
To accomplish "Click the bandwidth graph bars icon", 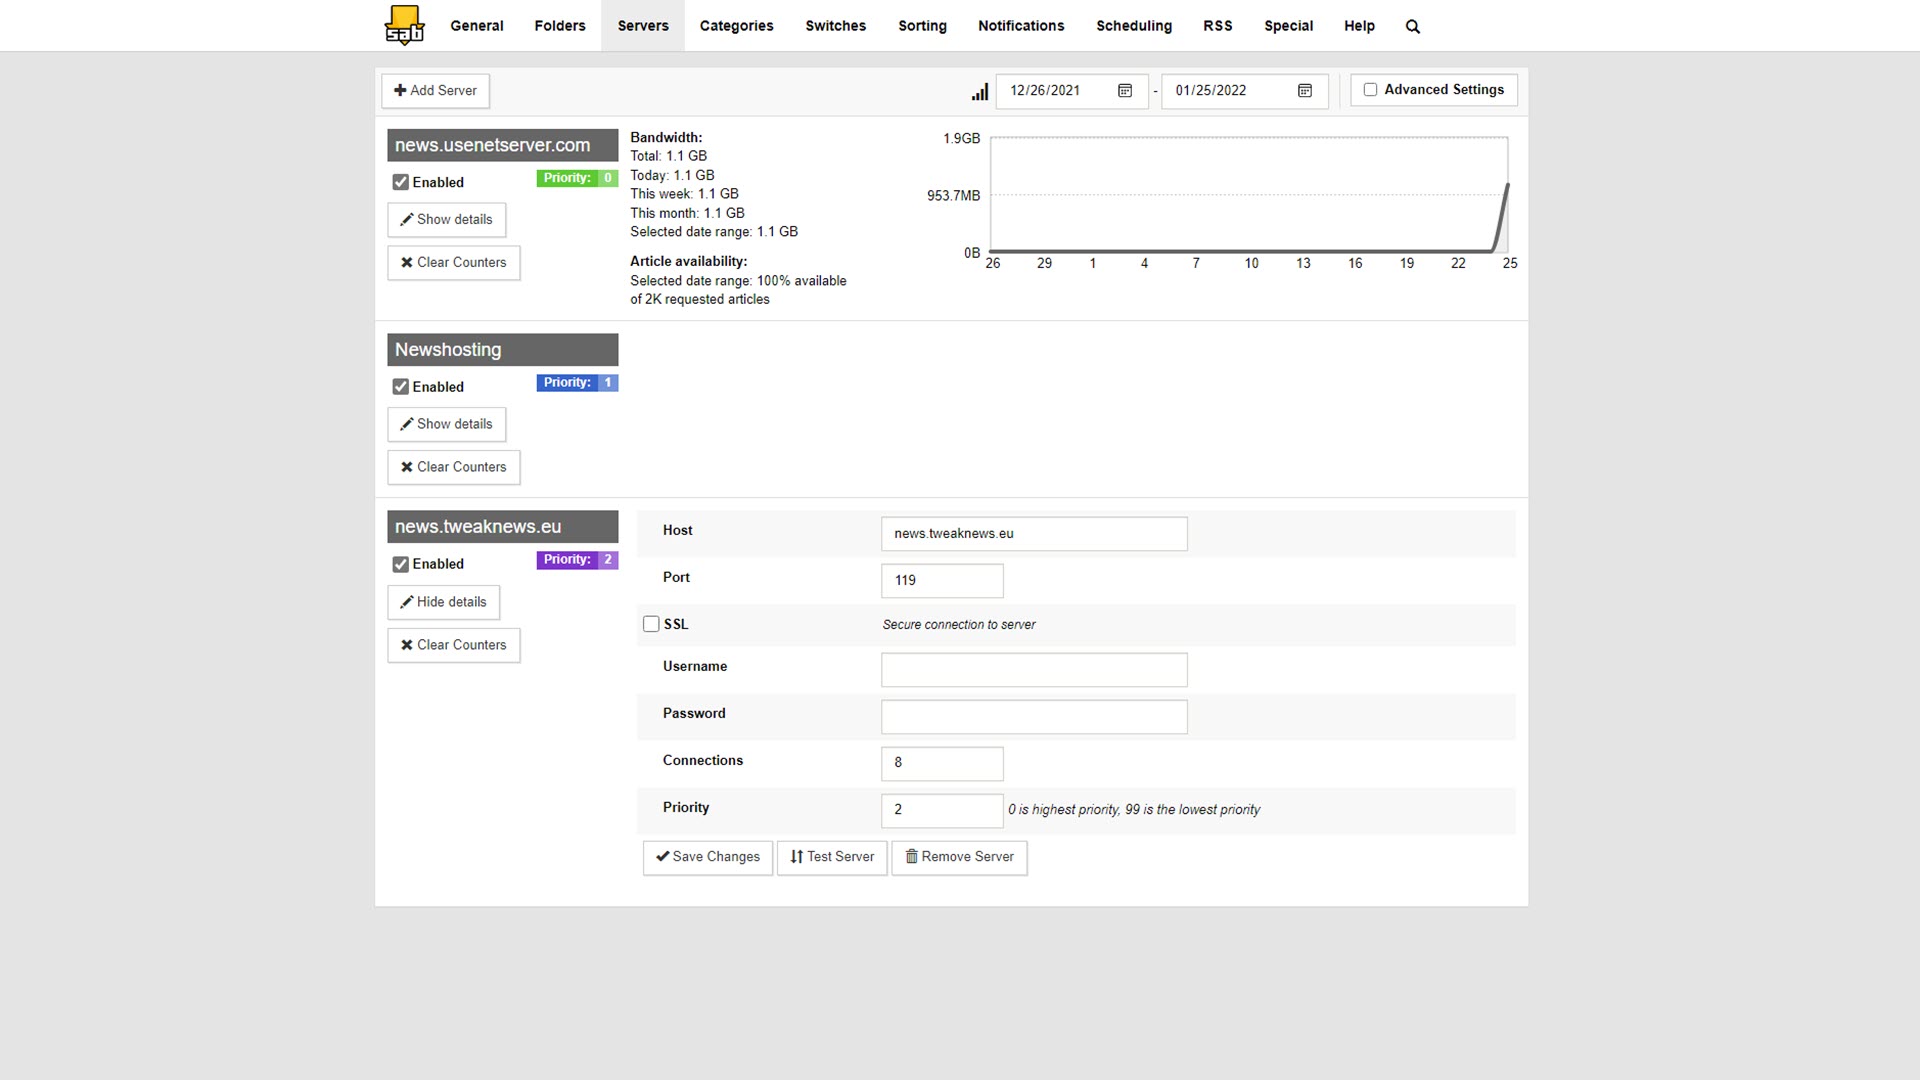I will coord(980,91).
